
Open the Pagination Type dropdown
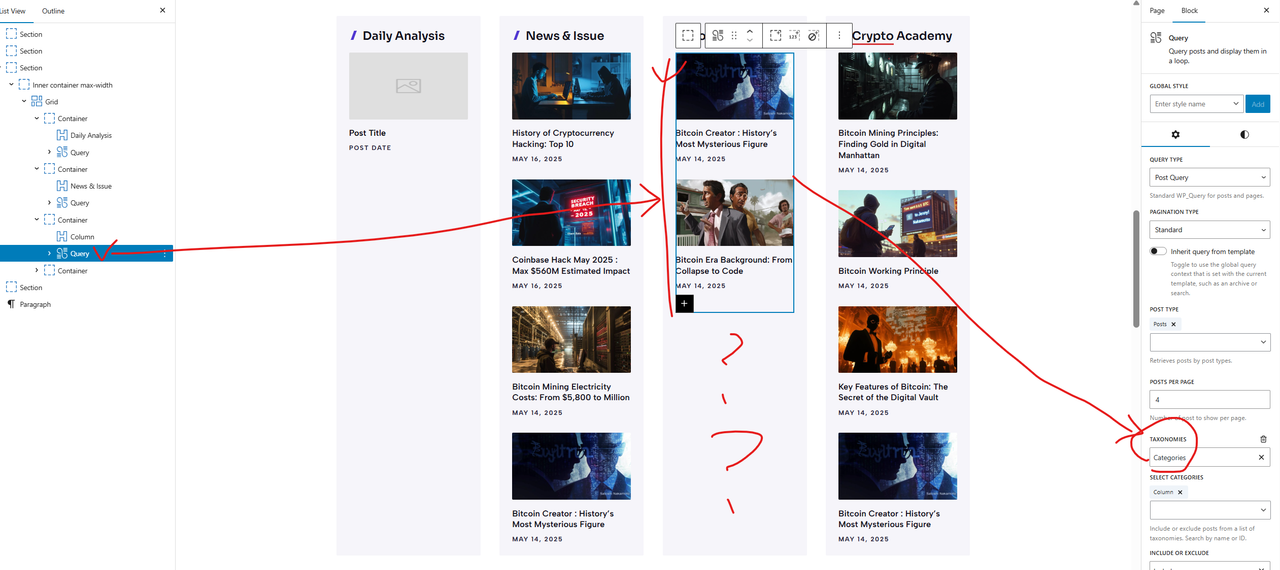pos(1210,230)
